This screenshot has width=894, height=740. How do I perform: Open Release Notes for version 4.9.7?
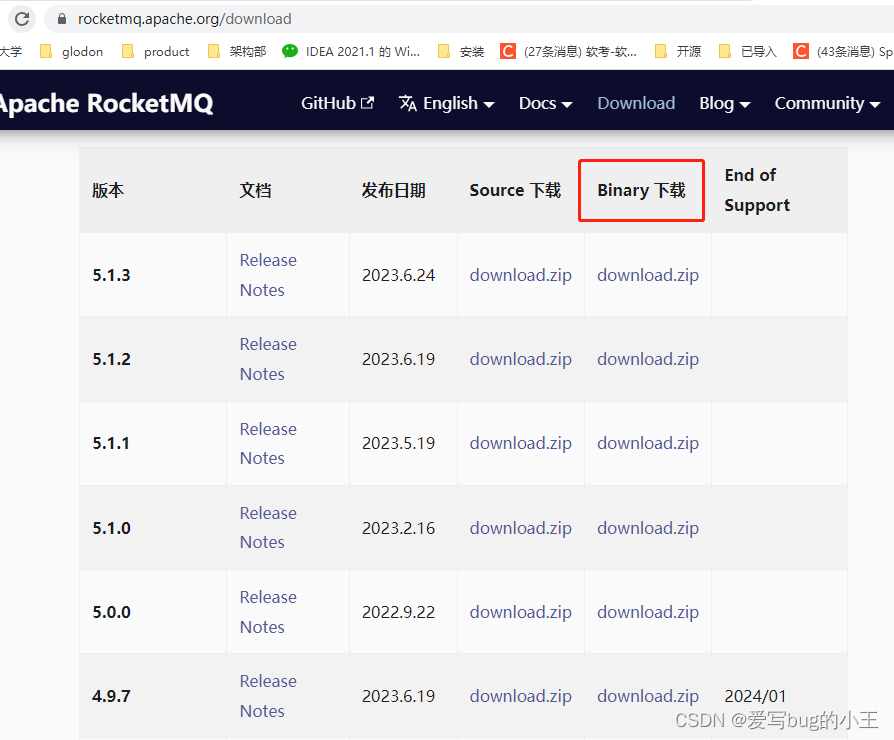(x=267, y=695)
